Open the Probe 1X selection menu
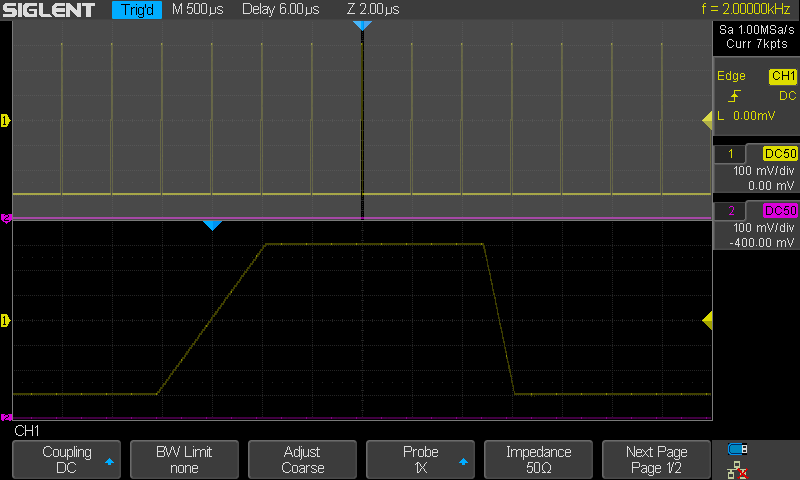800x480 pixels. pyautogui.click(x=420, y=460)
